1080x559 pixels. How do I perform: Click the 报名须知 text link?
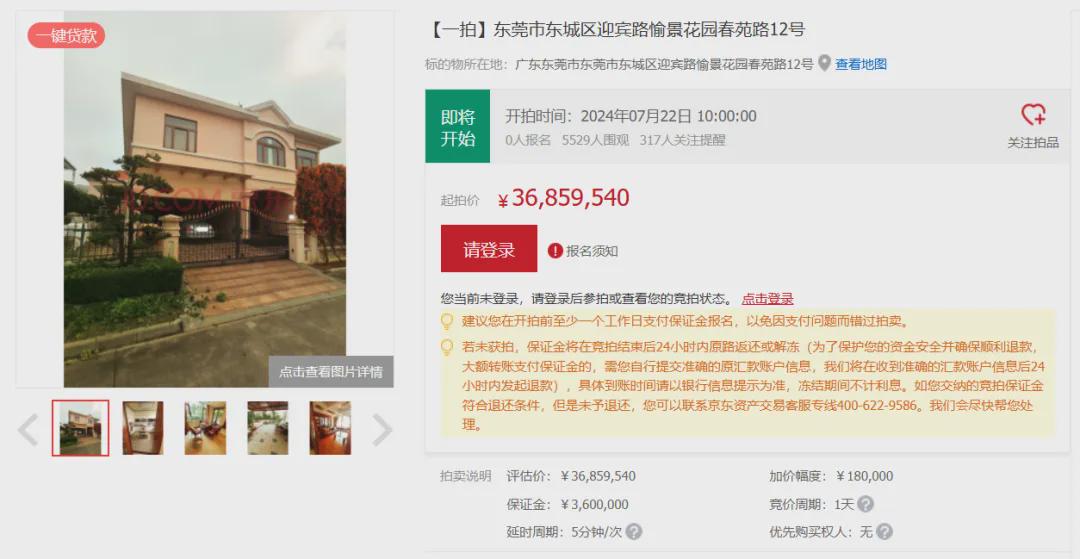click(592, 251)
